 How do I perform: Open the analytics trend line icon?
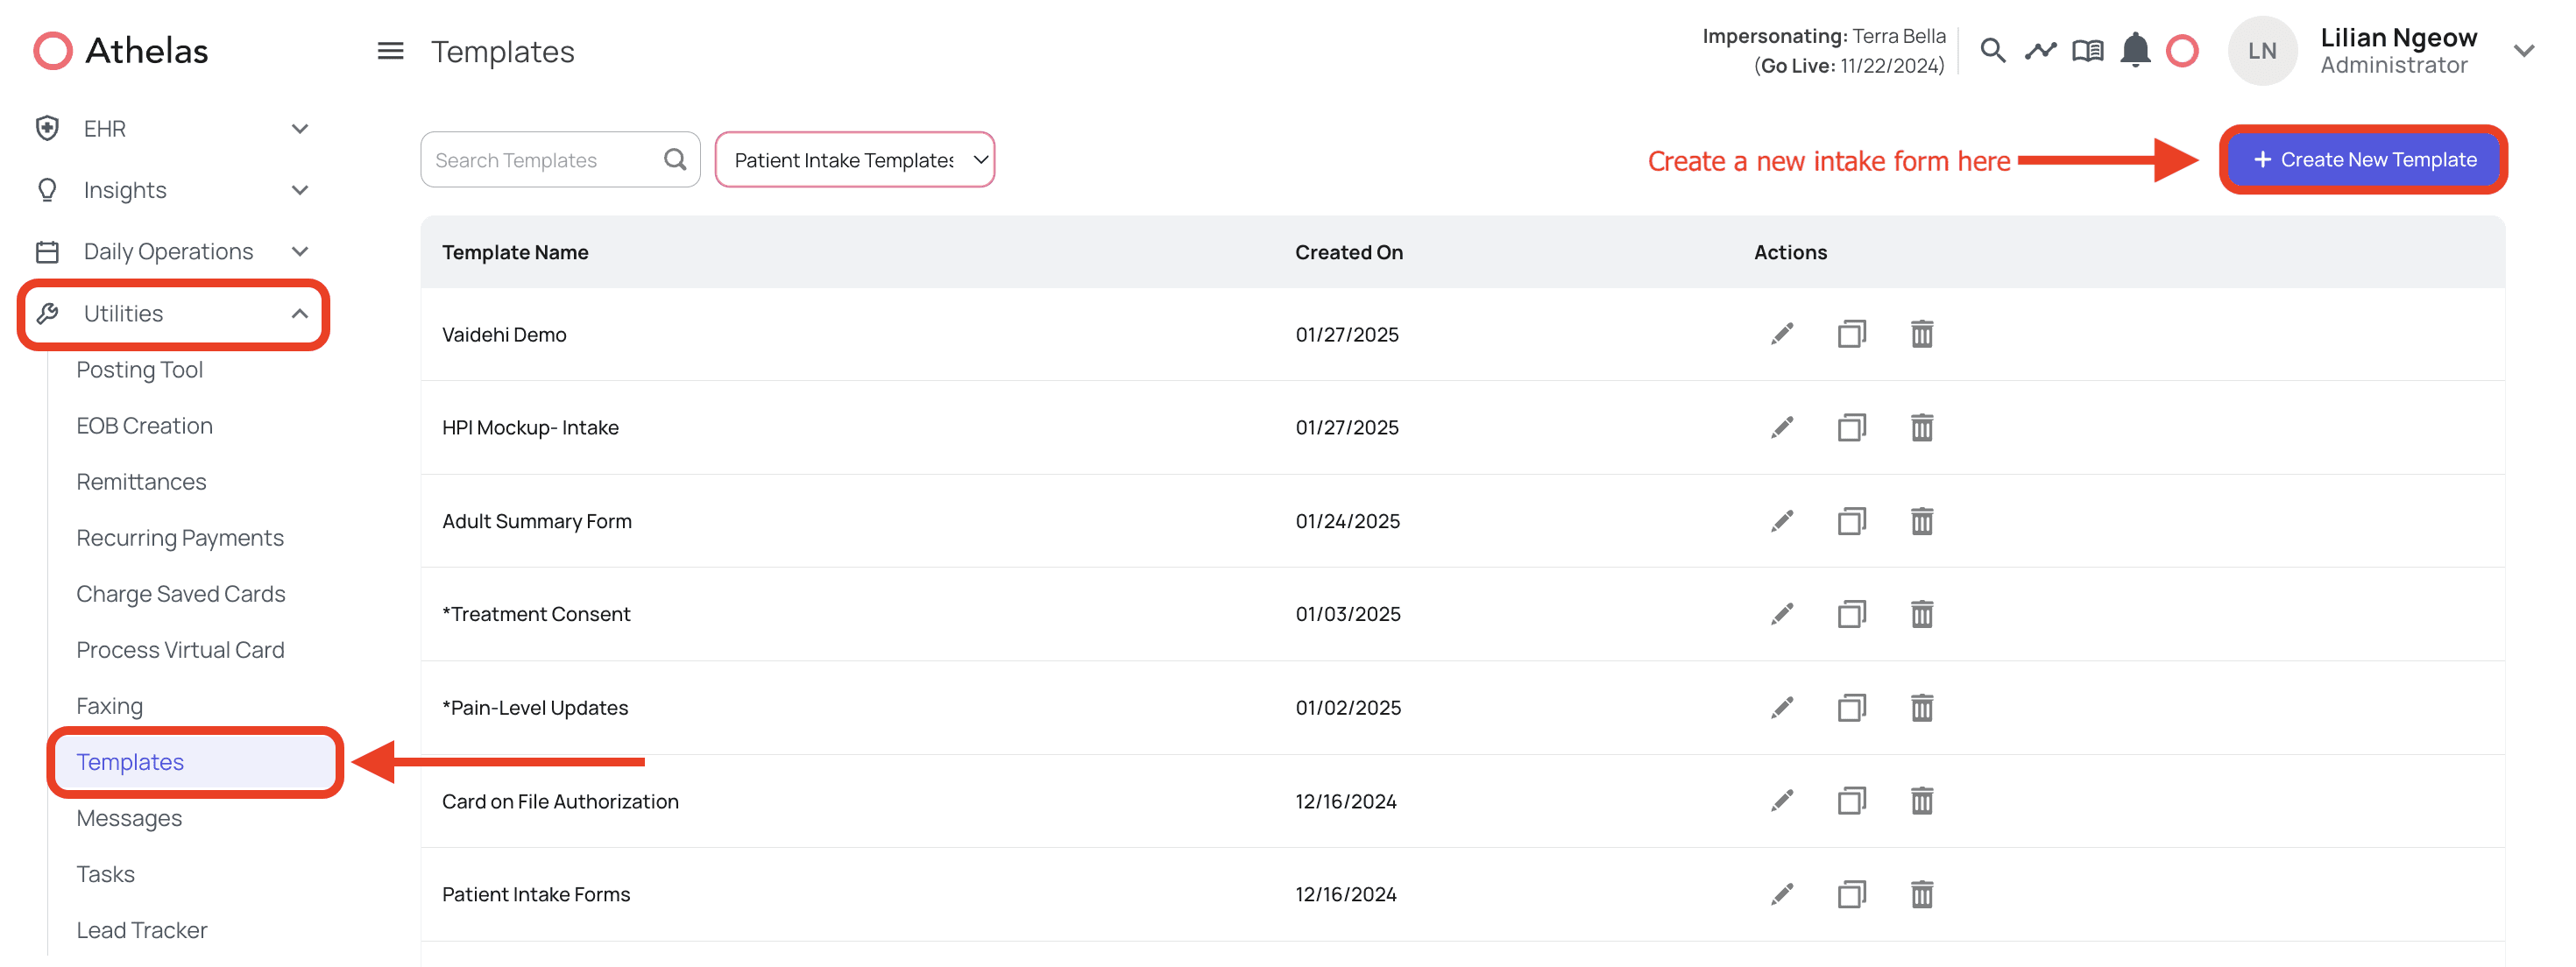(2040, 50)
